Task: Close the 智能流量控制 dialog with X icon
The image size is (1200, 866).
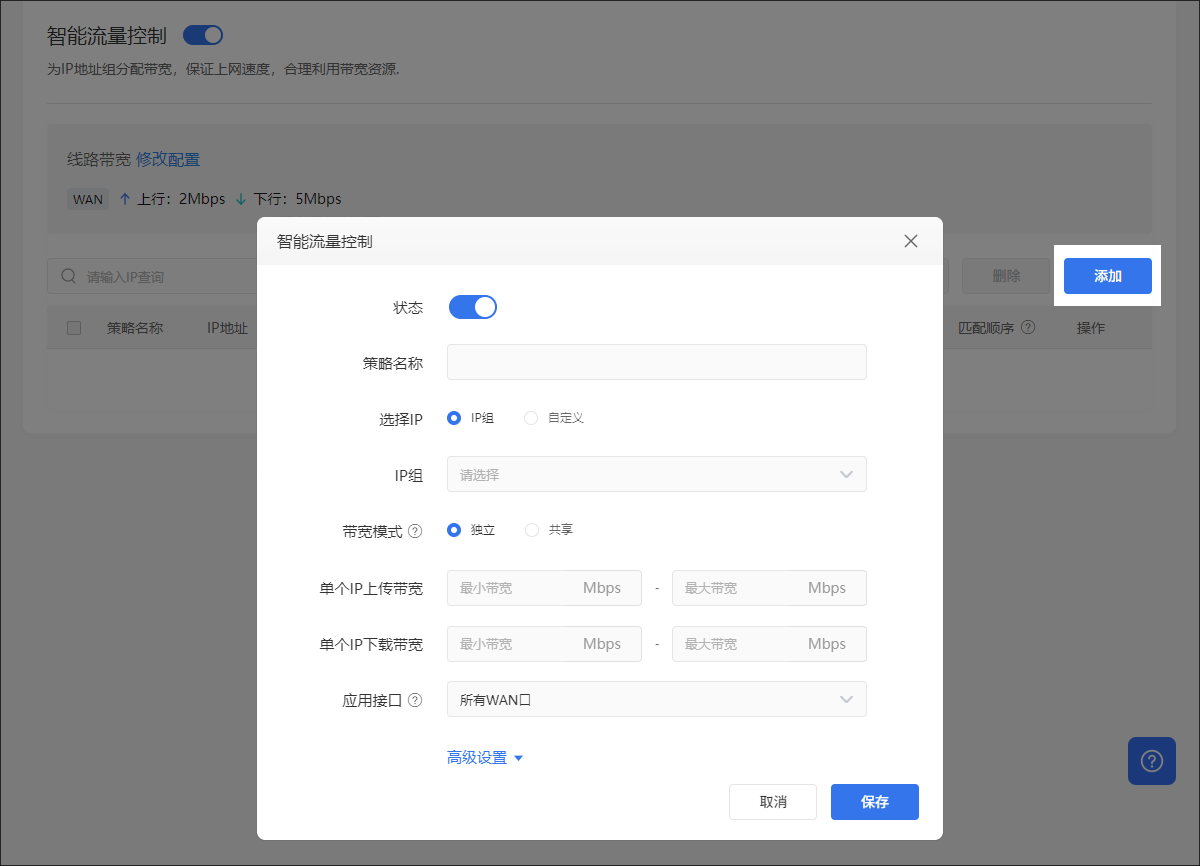Action: 910,241
